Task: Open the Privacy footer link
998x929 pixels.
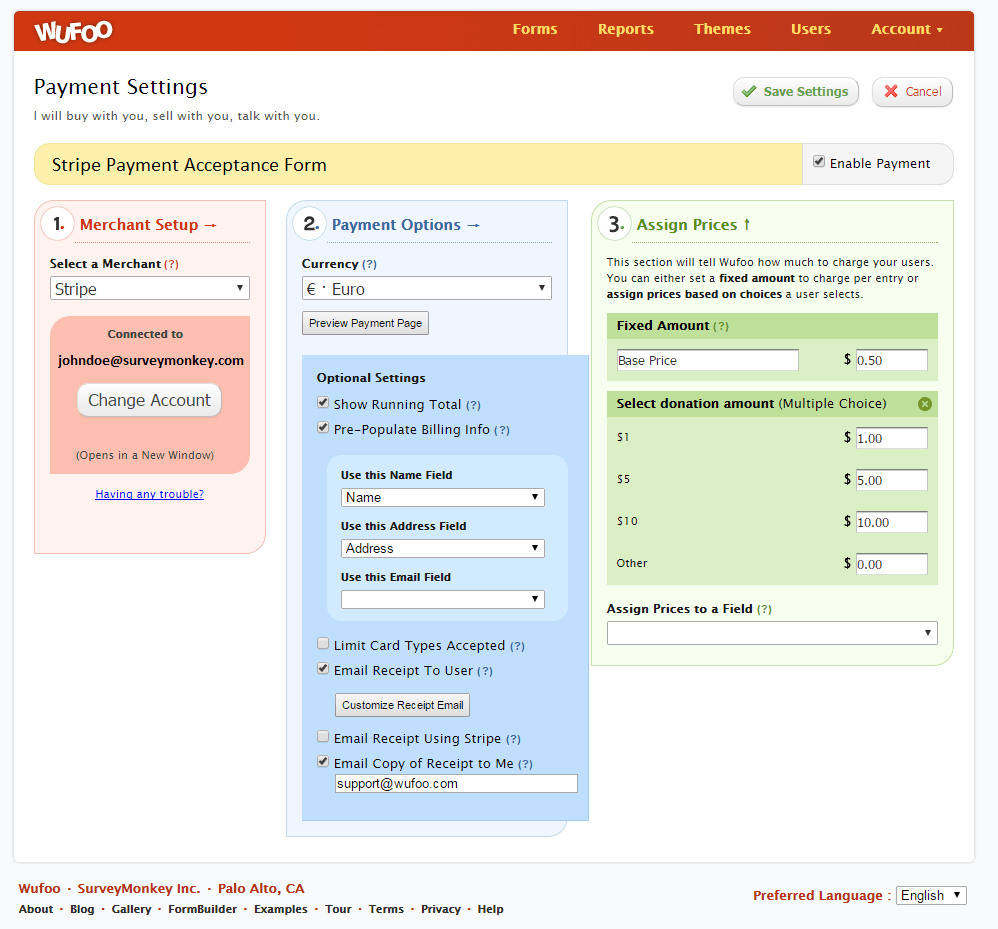Action: 440,909
